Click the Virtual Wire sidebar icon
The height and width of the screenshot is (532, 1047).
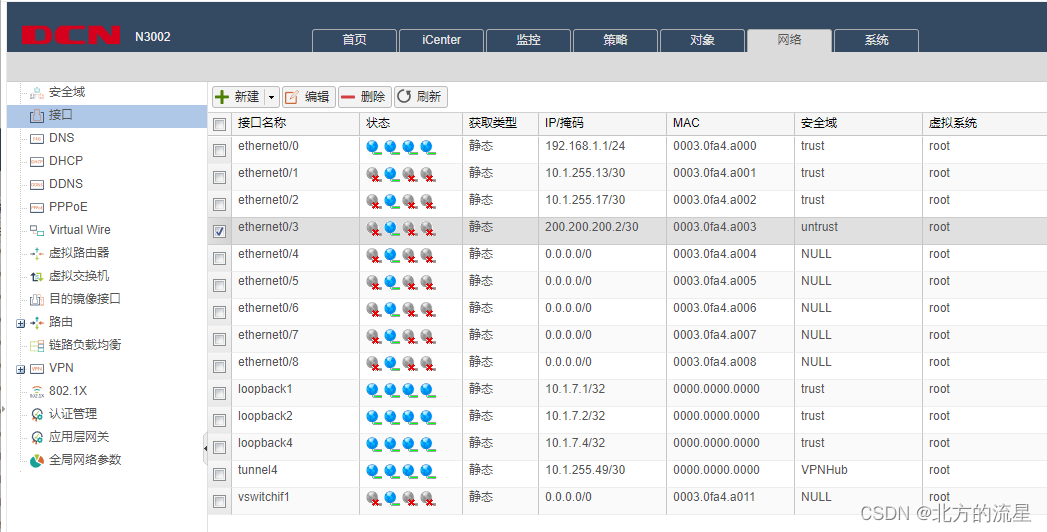click(37, 230)
